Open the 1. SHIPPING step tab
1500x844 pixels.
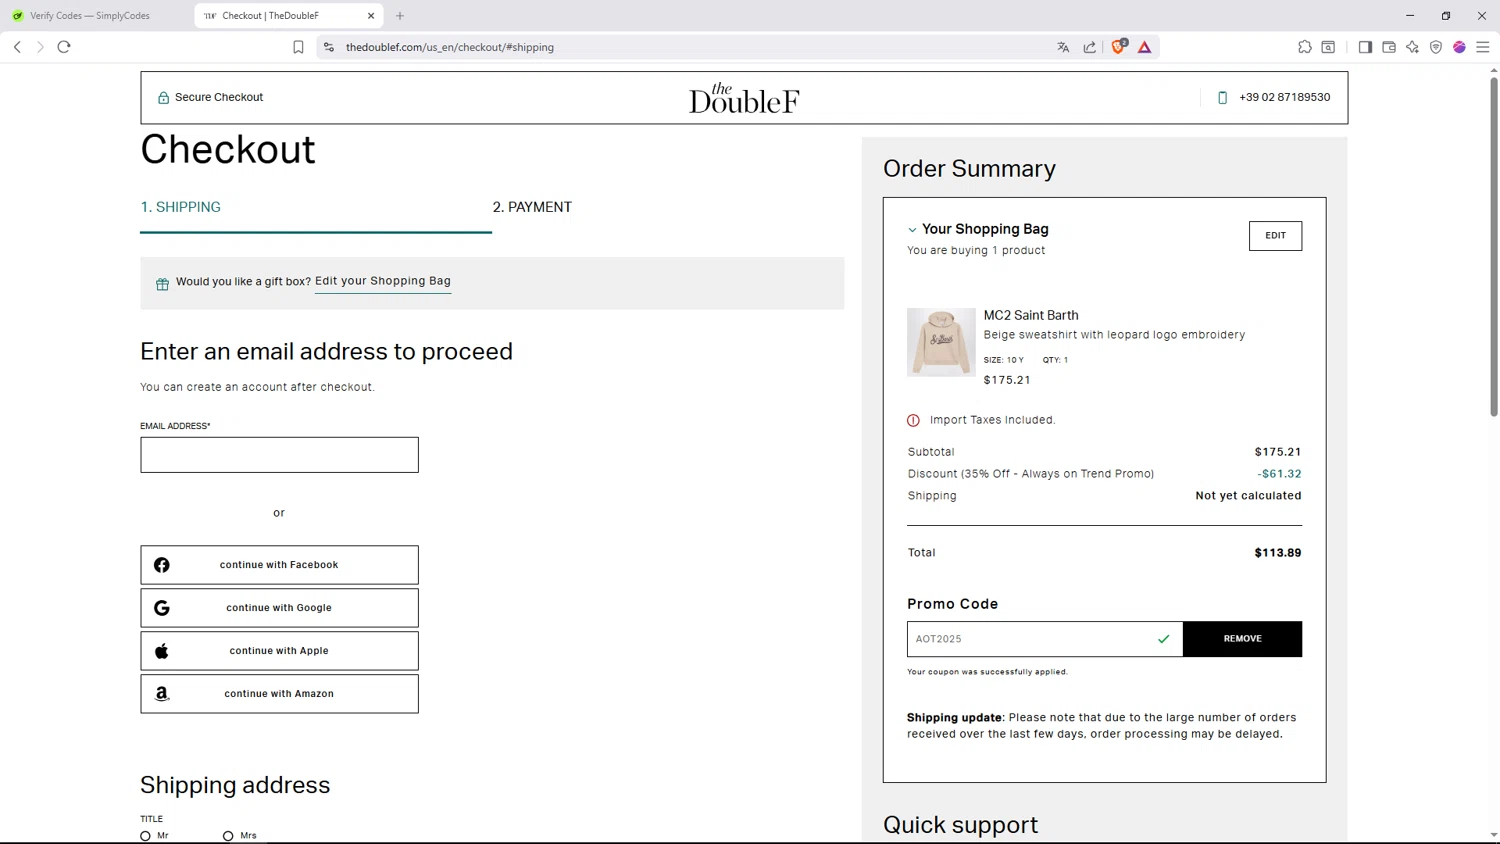point(181,207)
